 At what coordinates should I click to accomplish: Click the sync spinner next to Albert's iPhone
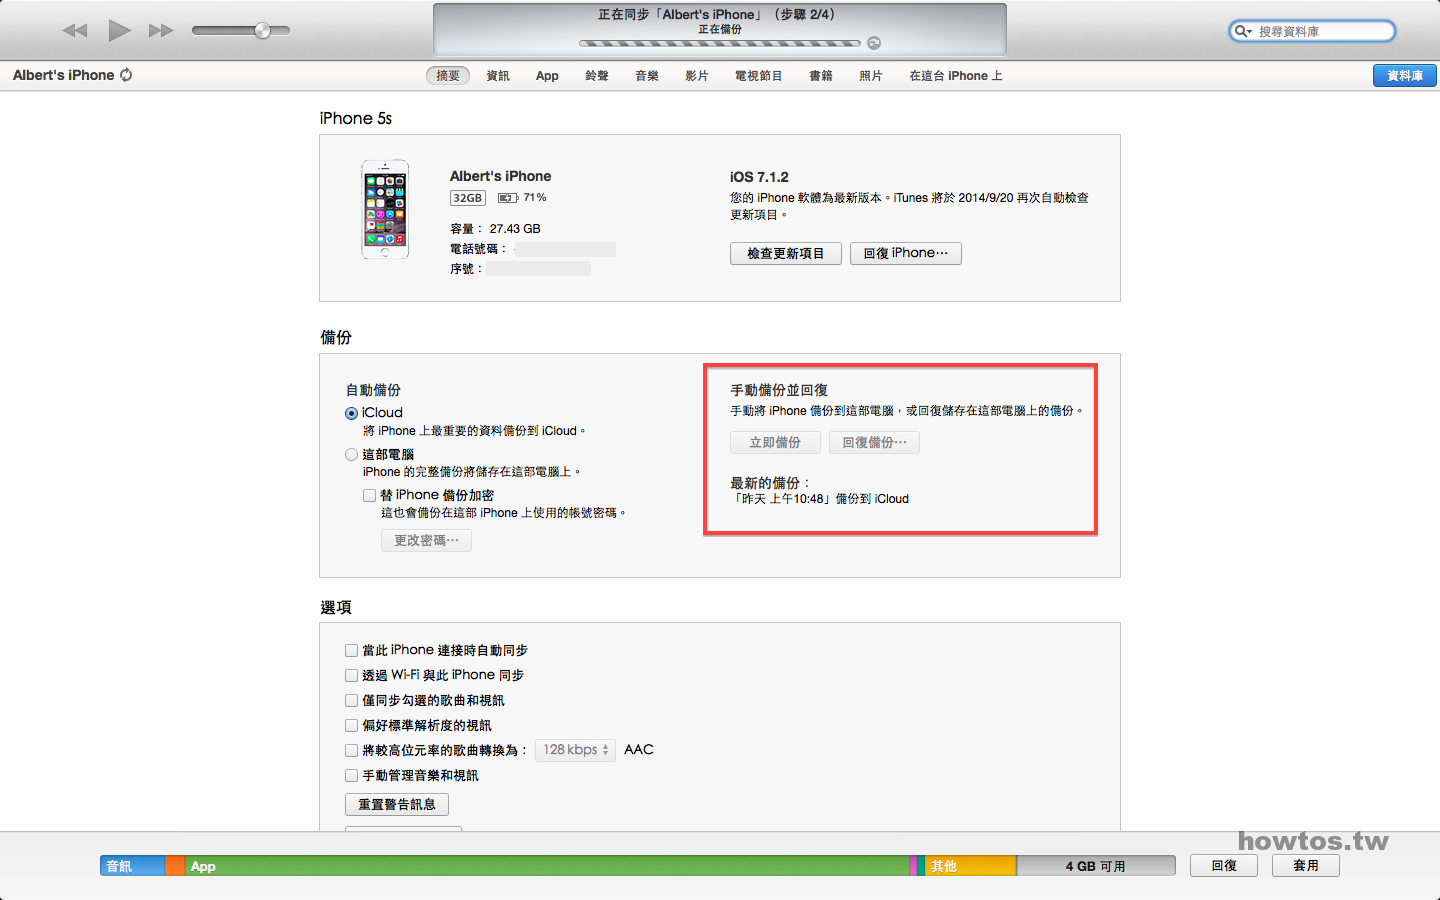pos(126,75)
